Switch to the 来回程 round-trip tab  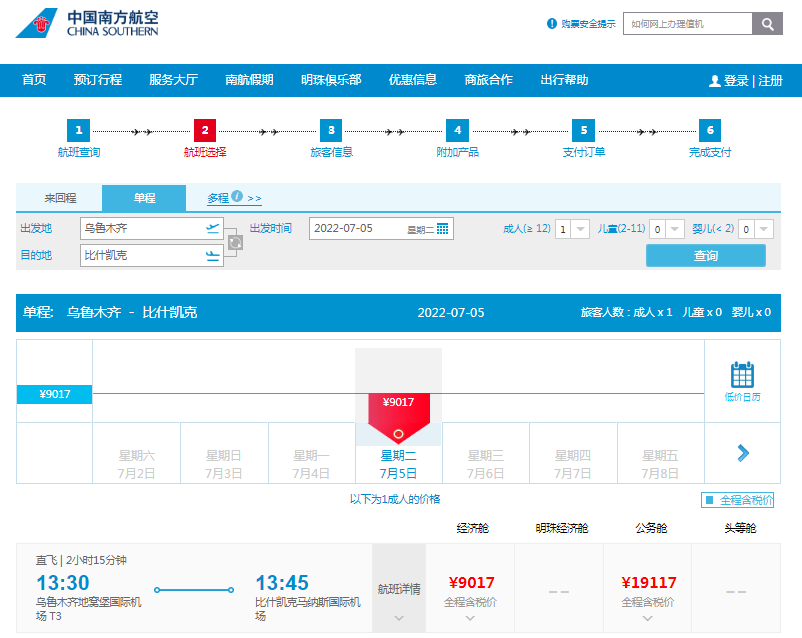60,198
